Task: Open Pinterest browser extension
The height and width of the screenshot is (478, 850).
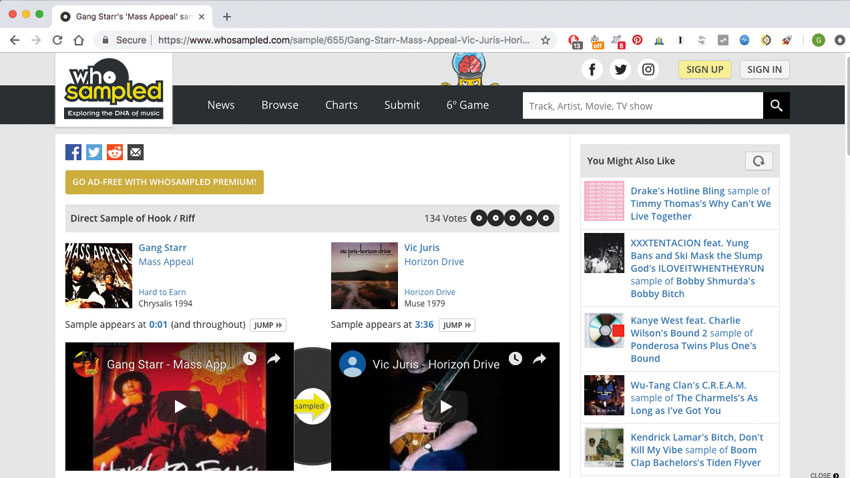Action: tap(638, 40)
